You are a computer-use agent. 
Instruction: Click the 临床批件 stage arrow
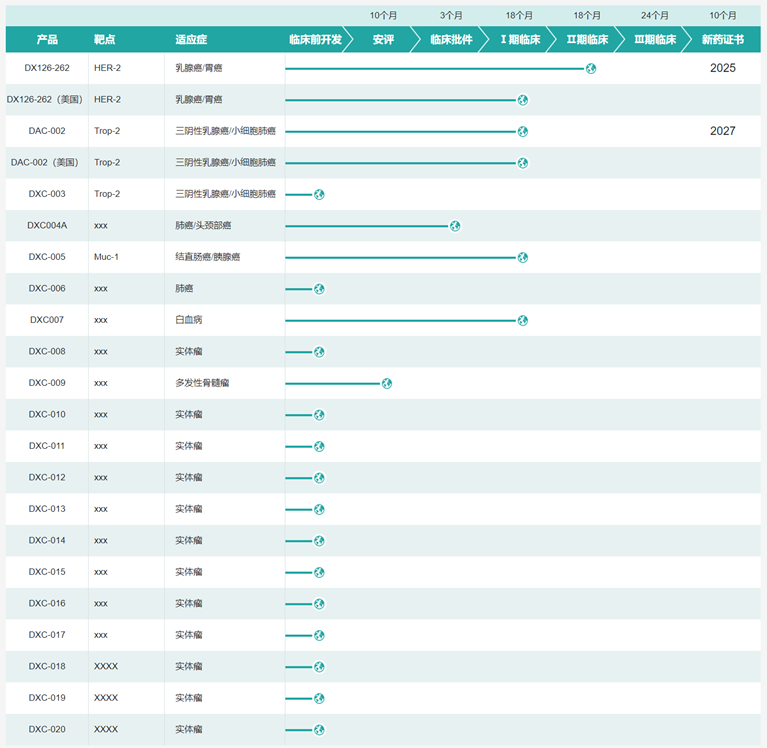click(x=451, y=40)
